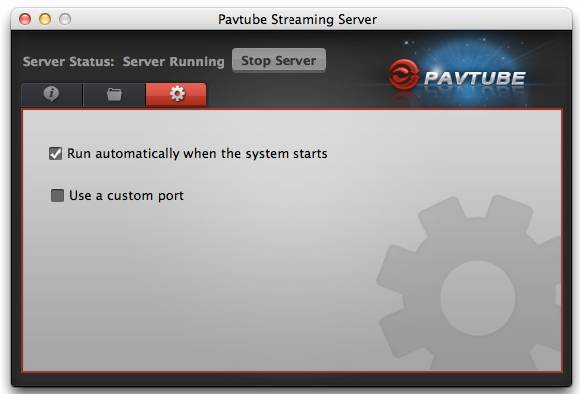The height and width of the screenshot is (394, 580).
Task: Minimize the window with the yellow button
Action: [45, 19]
